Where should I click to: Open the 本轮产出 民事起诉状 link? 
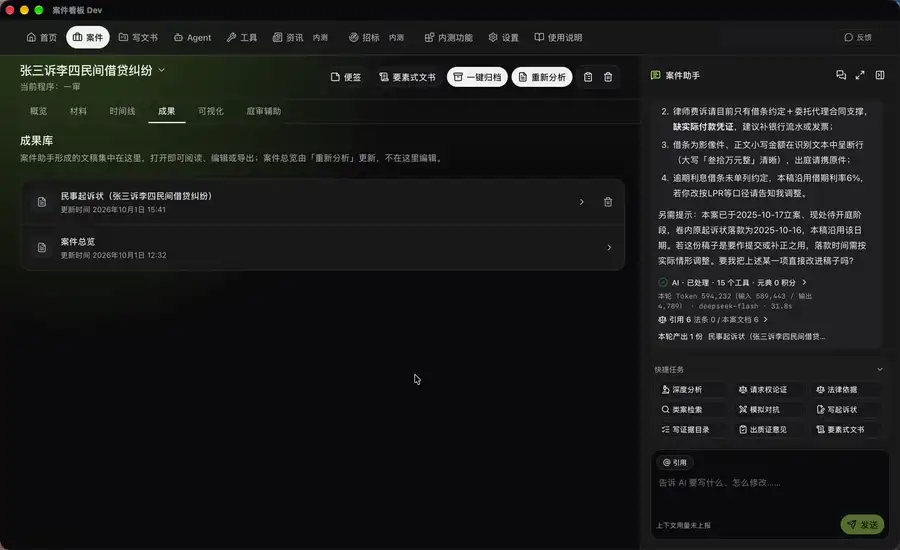tap(766, 336)
